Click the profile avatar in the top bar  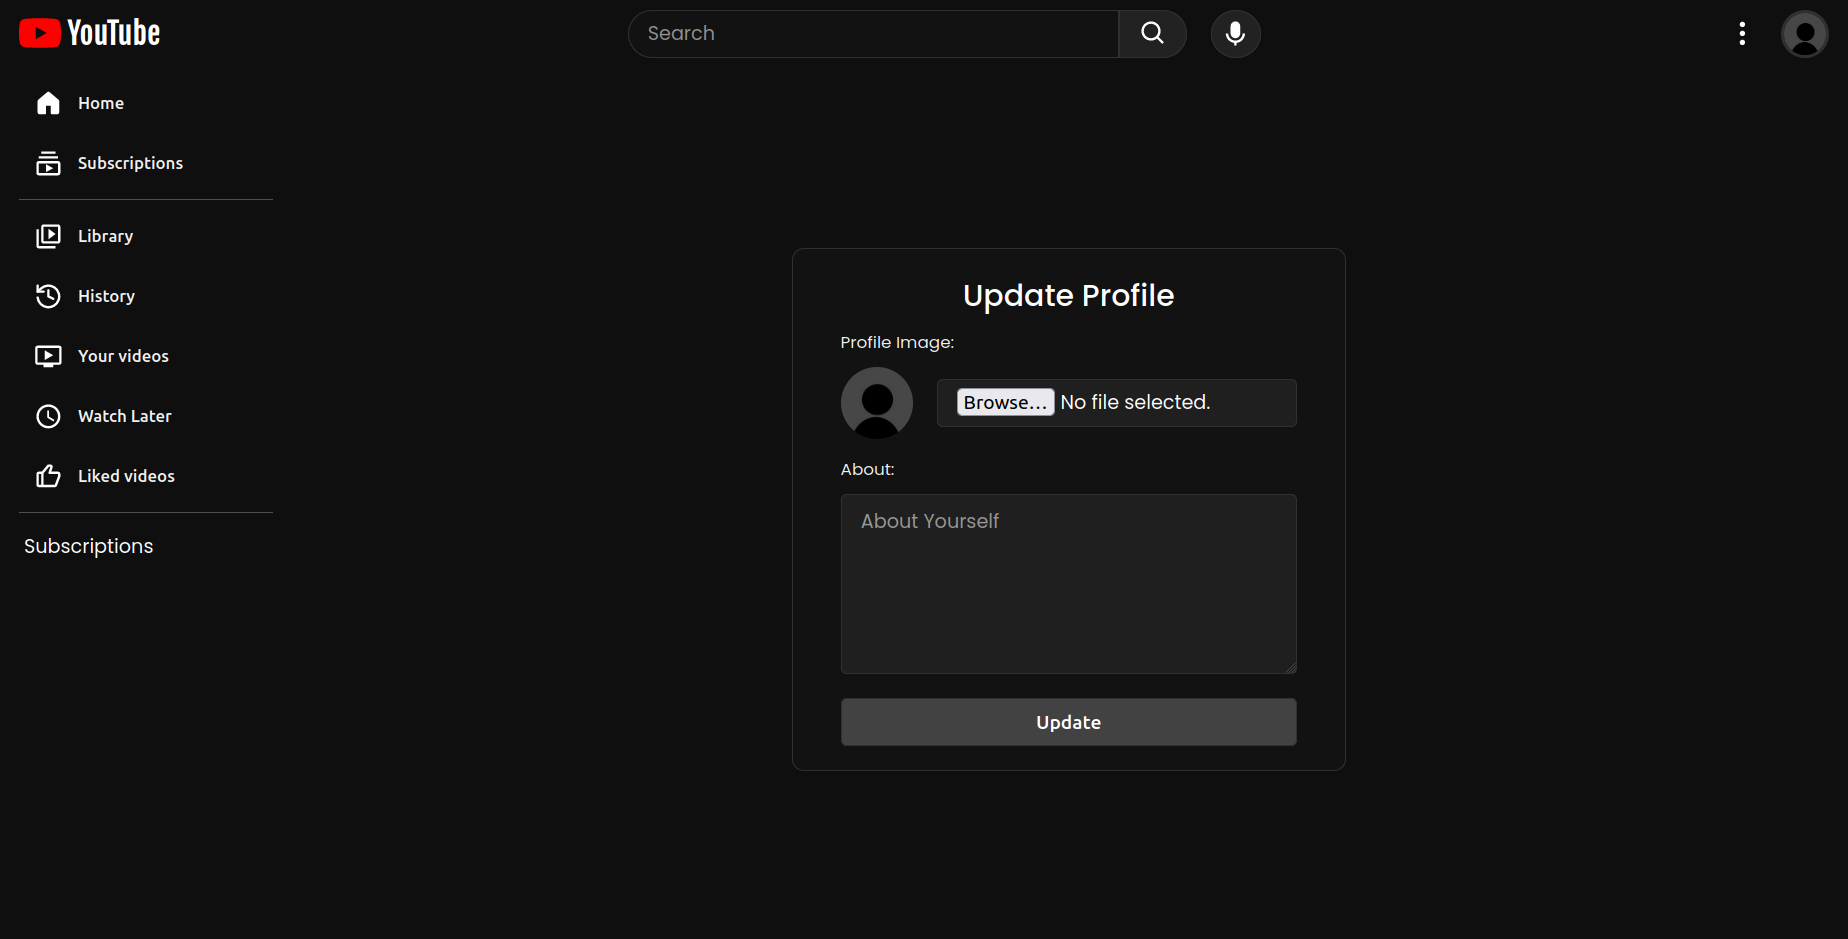click(1804, 33)
